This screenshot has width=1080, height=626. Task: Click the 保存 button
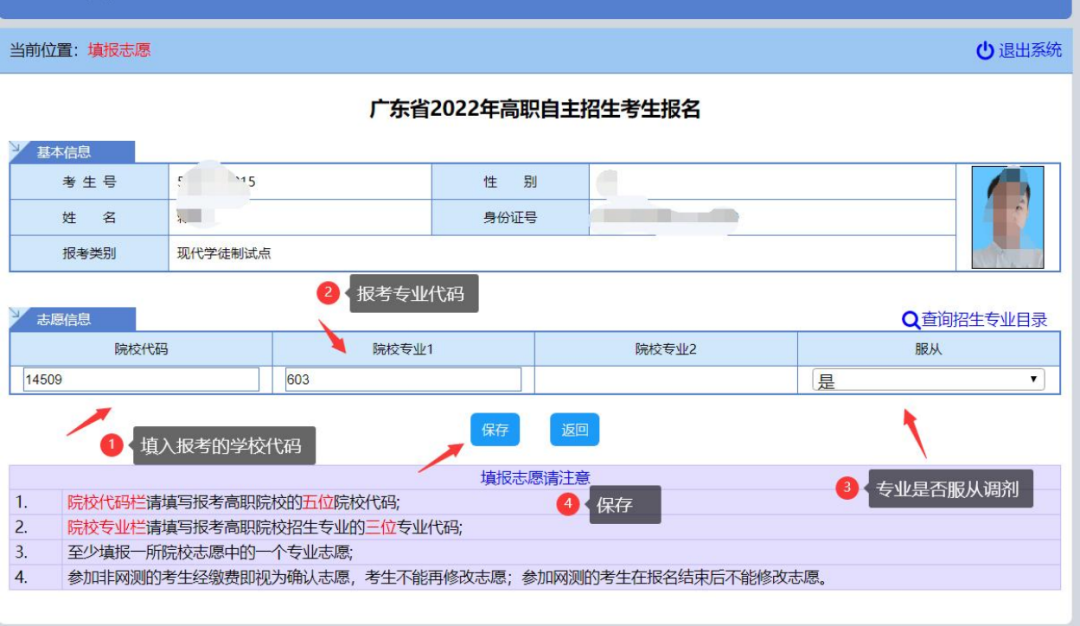point(495,430)
